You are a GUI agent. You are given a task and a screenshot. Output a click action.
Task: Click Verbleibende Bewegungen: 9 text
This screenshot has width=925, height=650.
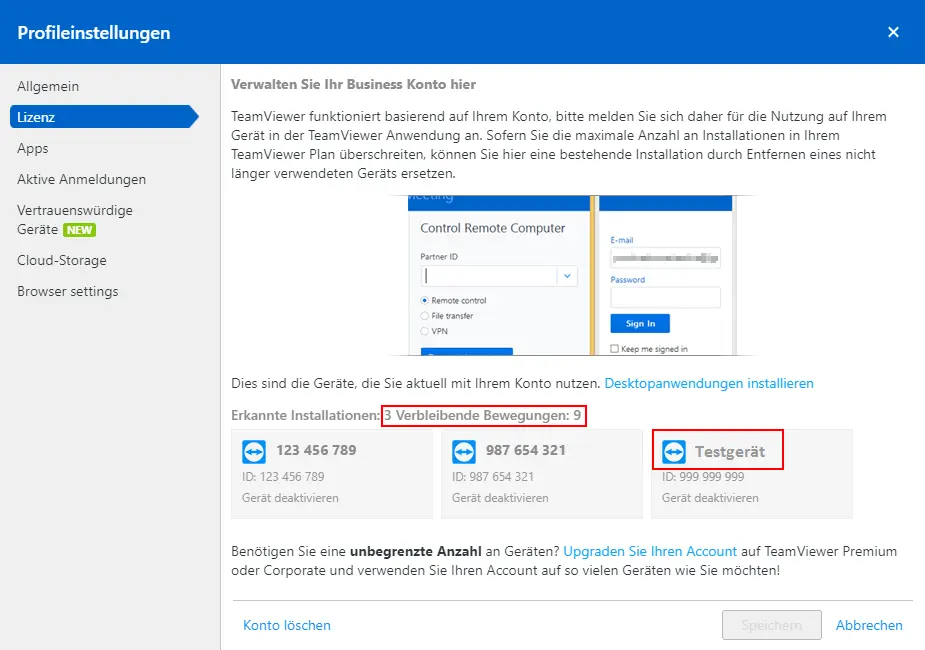(x=488, y=415)
